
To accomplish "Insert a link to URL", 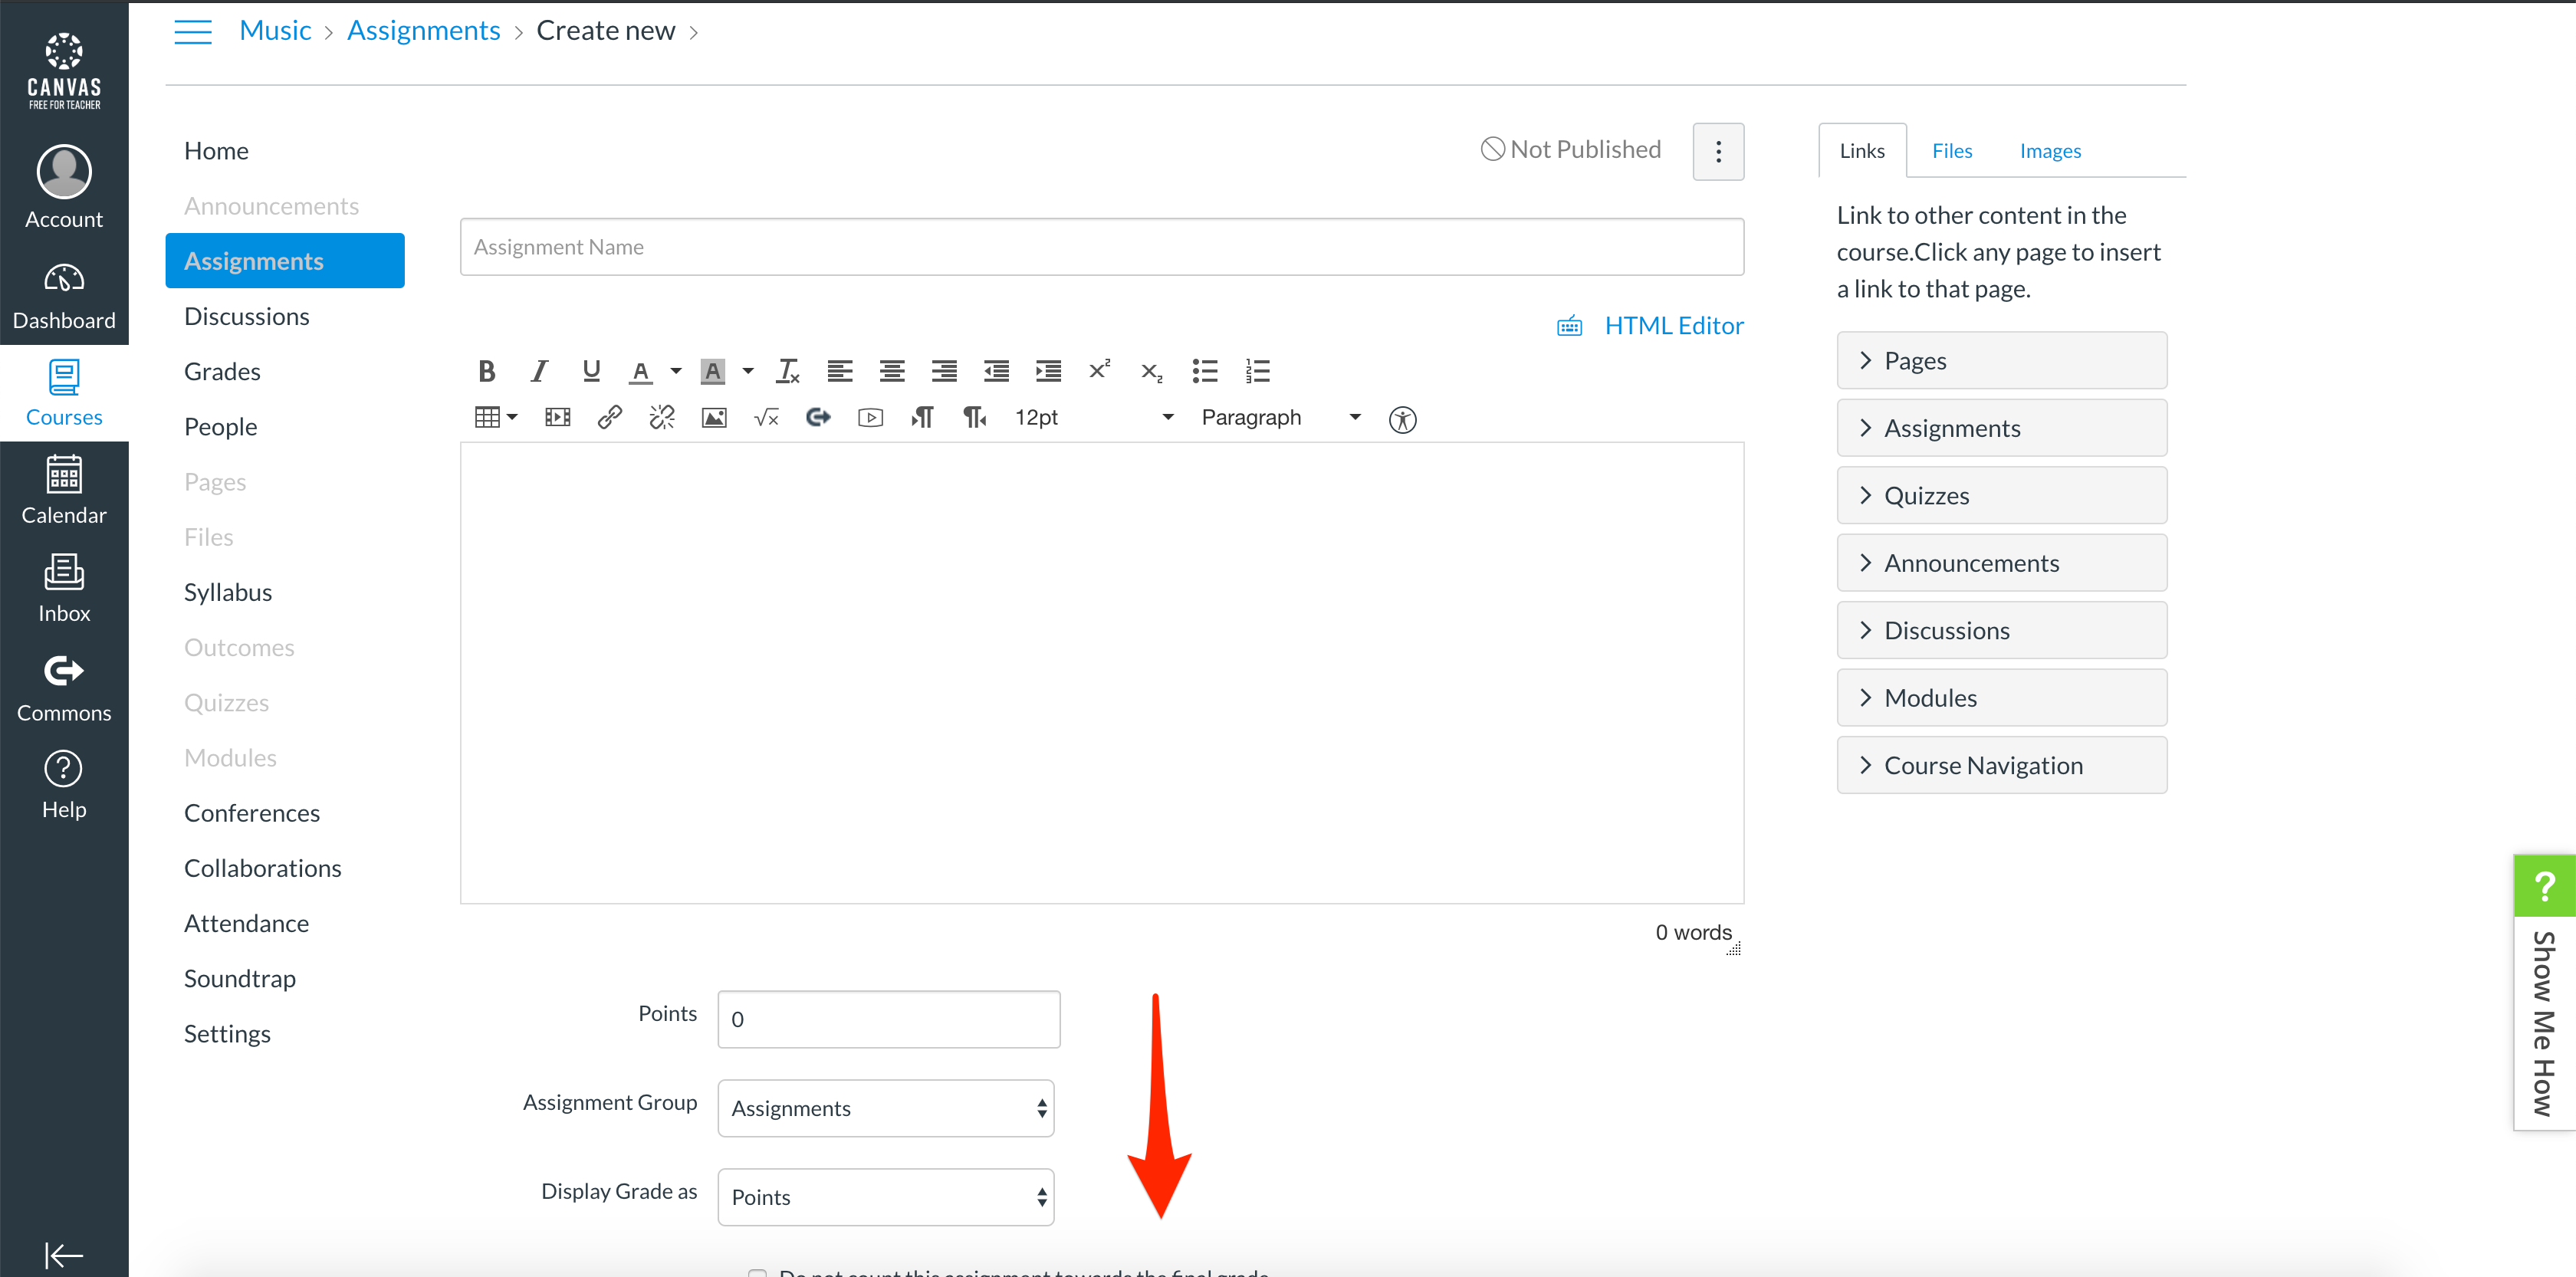I will tap(610, 417).
